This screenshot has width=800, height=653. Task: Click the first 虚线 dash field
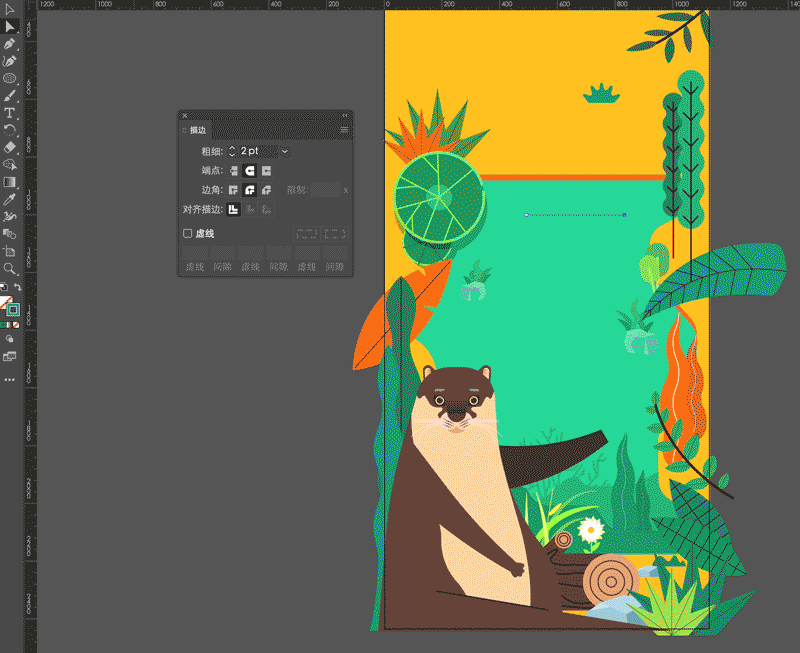tap(195, 253)
